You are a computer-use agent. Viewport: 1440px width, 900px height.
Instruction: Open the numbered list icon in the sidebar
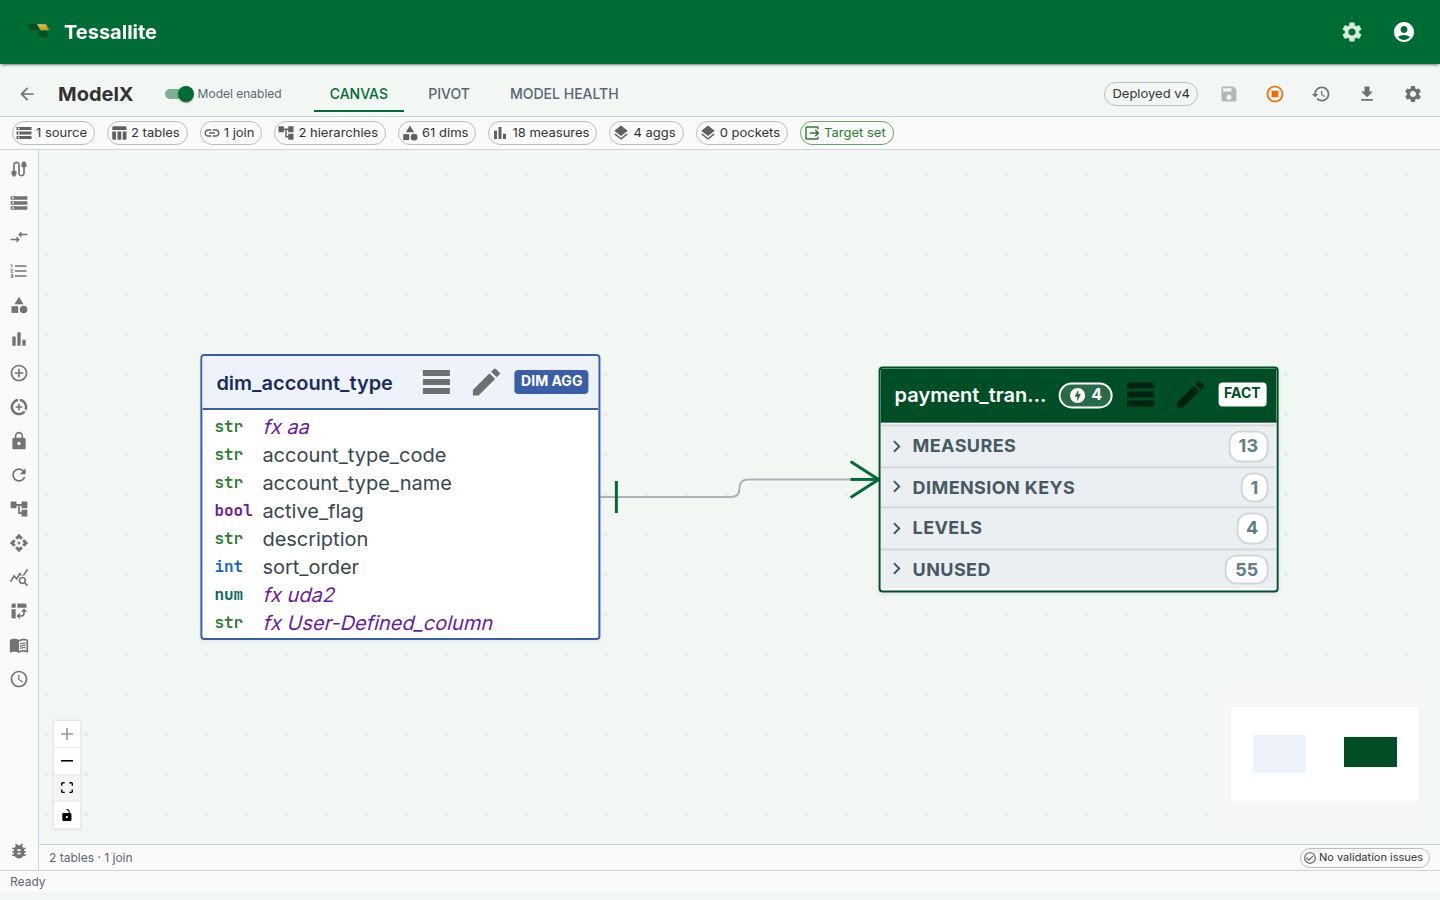point(19,271)
